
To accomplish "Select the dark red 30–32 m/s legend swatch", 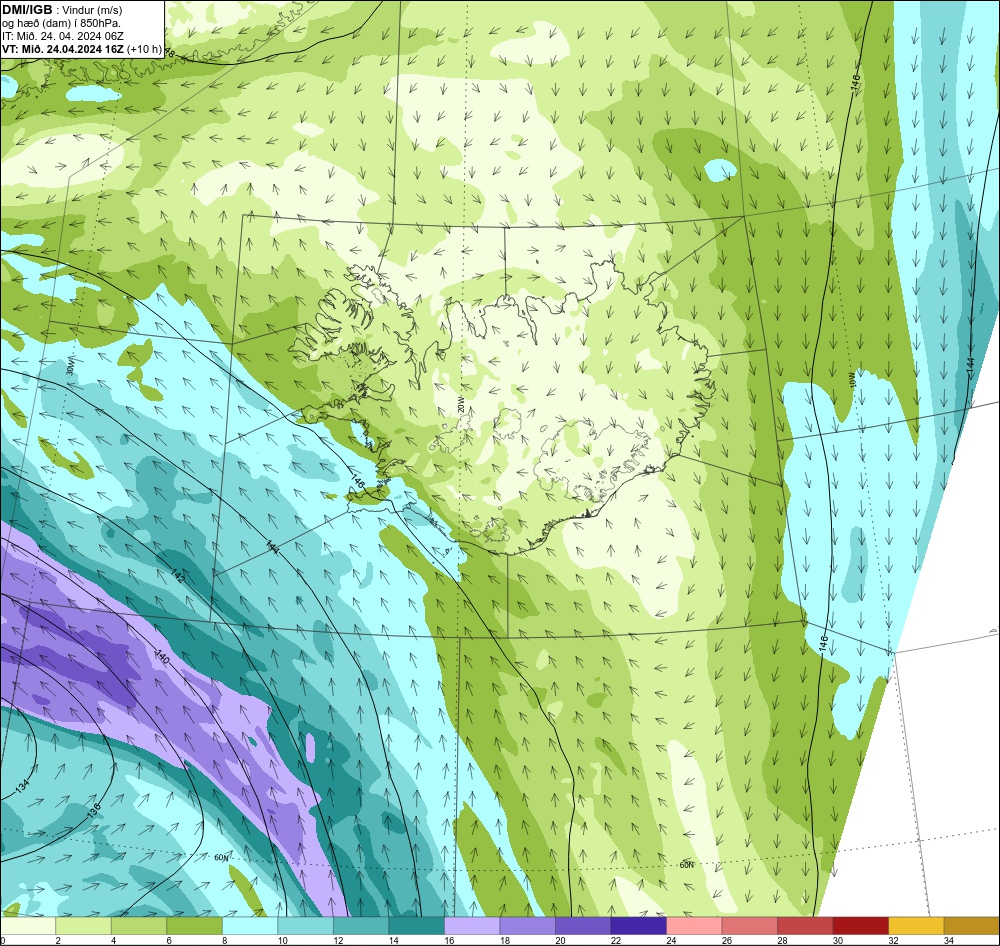I will click(x=860, y=926).
